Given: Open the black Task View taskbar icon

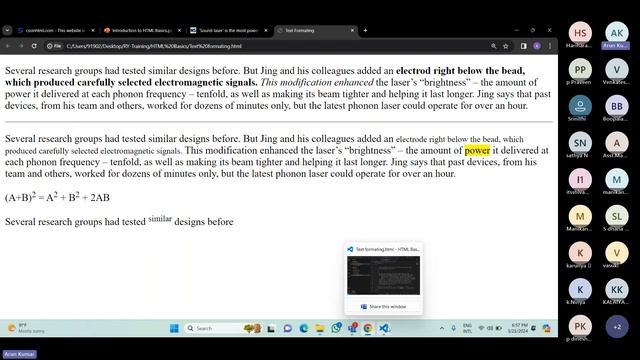Looking at the screenshot, I should click(271, 329).
